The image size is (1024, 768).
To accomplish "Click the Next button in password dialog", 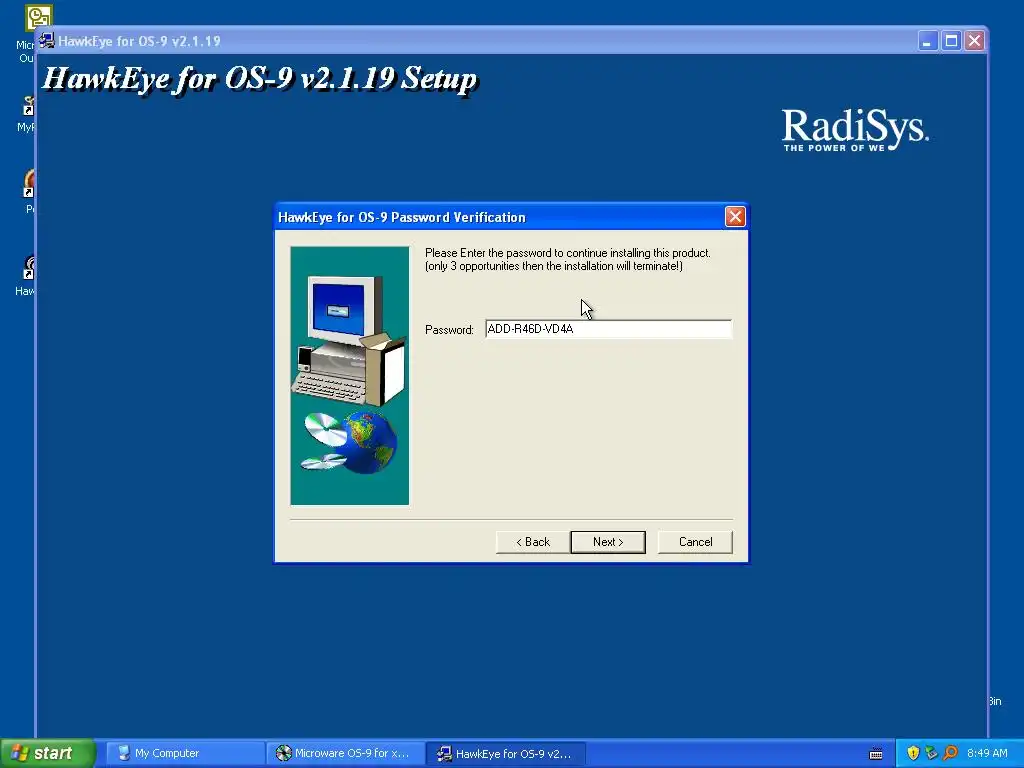I will click(607, 541).
